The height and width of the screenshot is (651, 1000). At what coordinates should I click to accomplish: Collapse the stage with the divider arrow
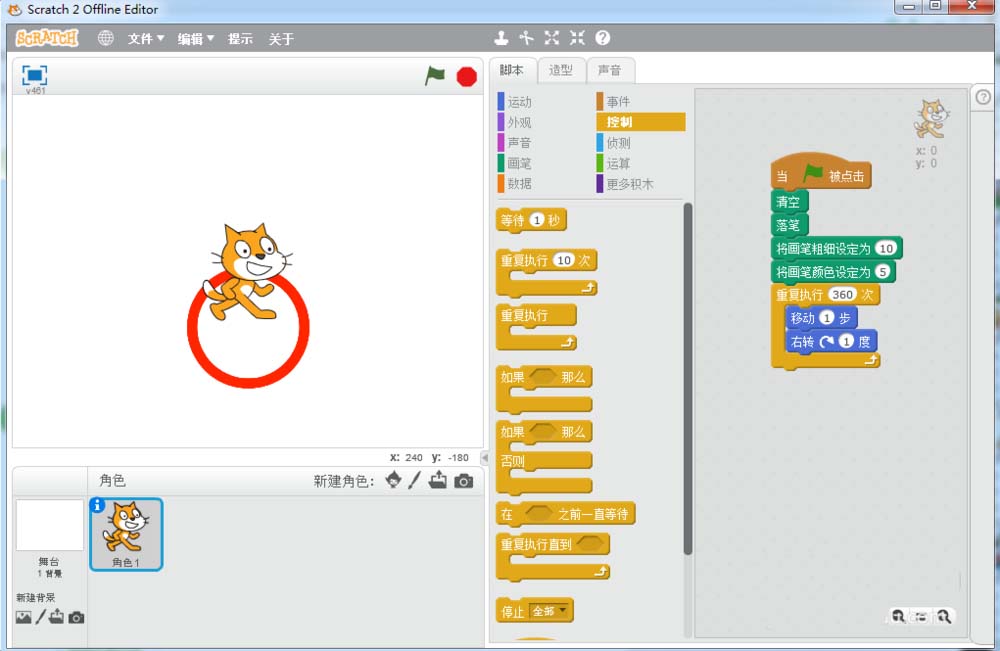[485, 458]
